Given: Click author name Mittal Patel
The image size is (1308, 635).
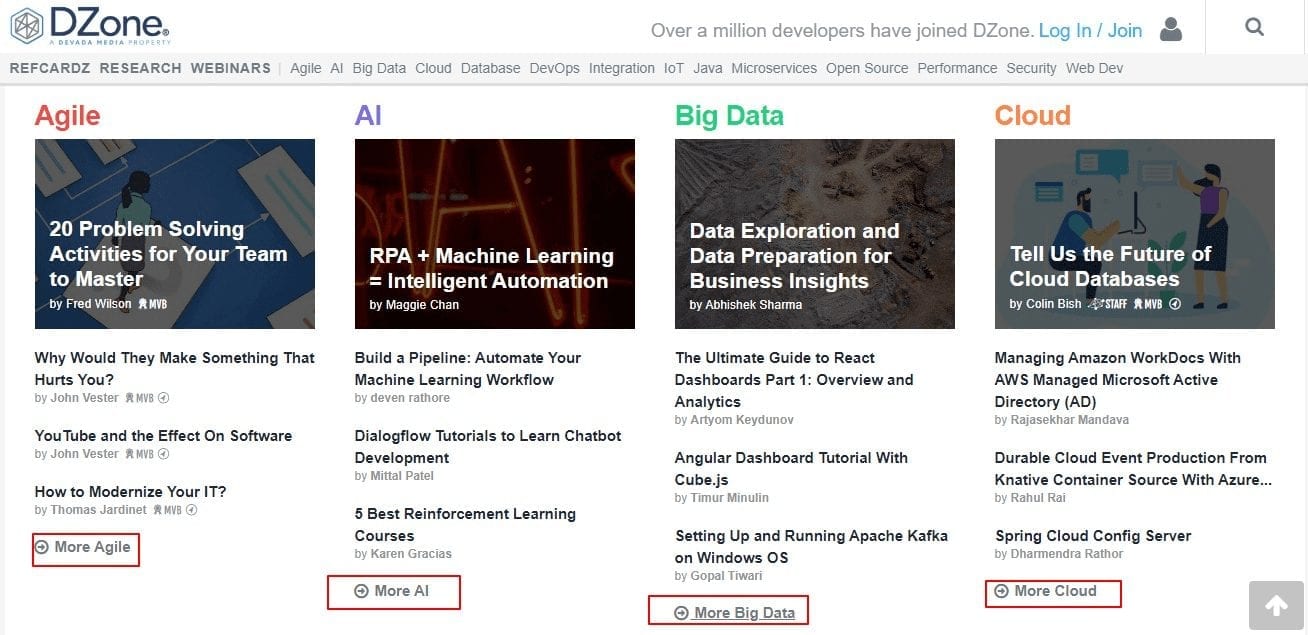Looking at the screenshot, I should tap(402, 476).
